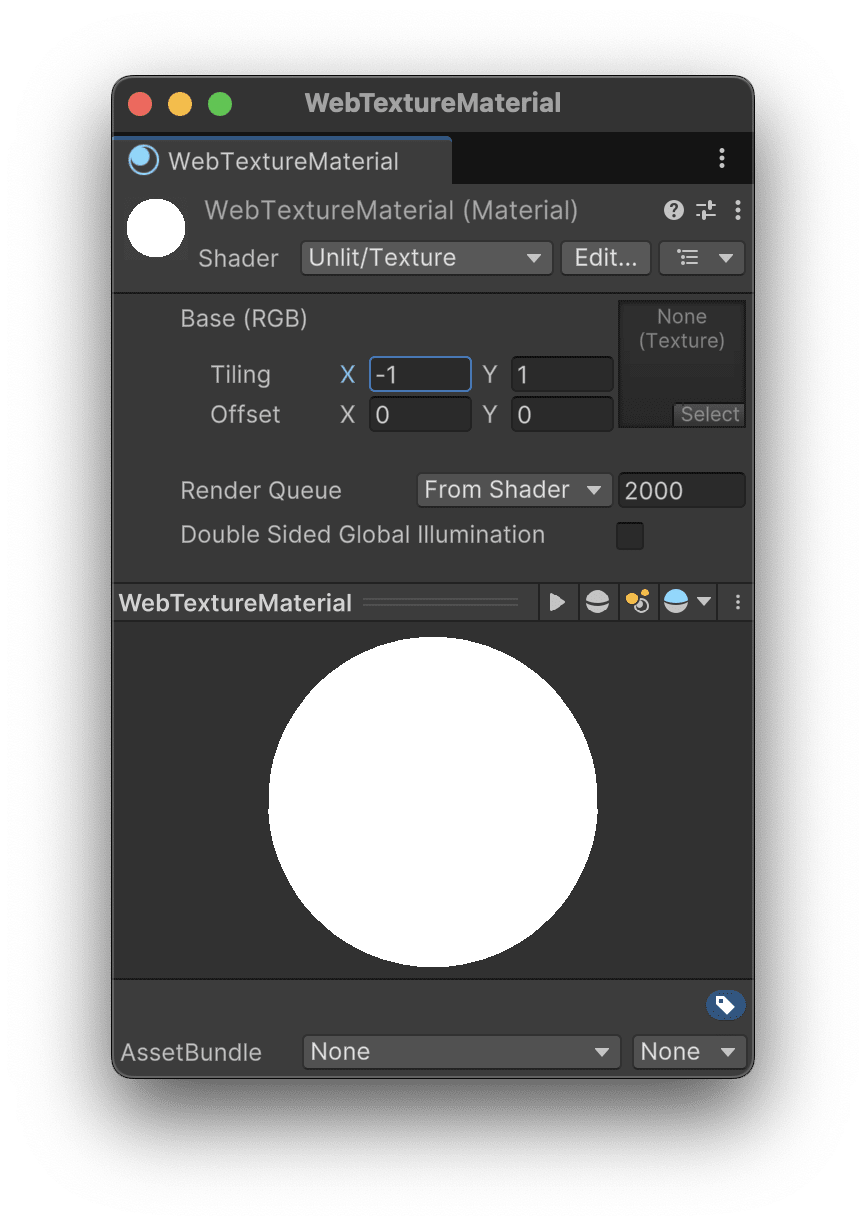
Task: Click the Double Sided Global Illumination label
Action: [x=363, y=535]
